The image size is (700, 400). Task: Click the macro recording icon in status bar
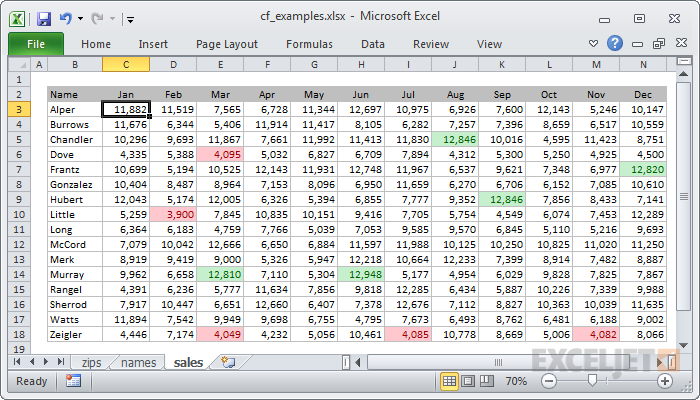click(73, 381)
